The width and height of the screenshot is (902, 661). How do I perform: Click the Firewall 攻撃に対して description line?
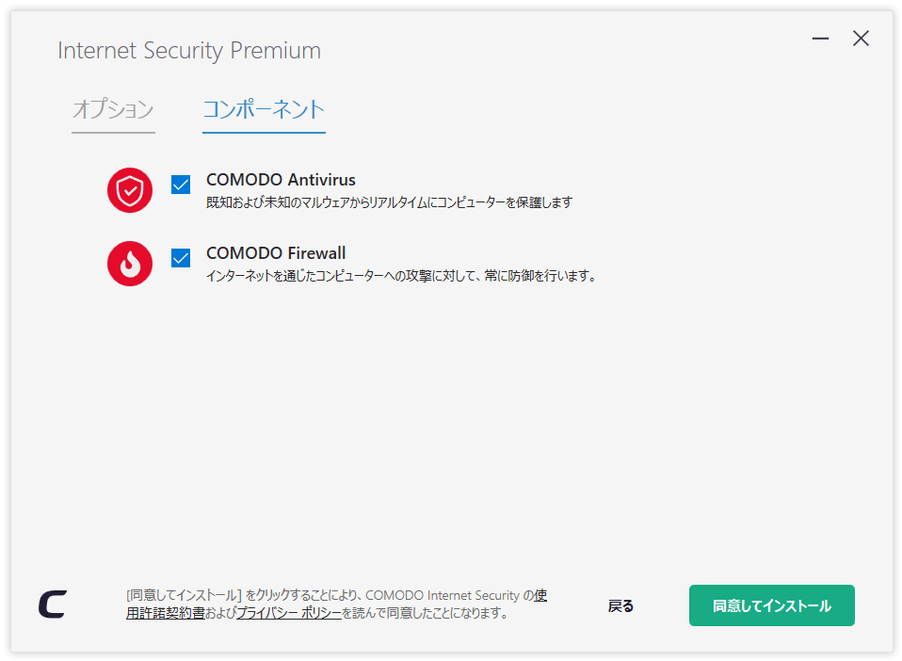coord(402,276)
